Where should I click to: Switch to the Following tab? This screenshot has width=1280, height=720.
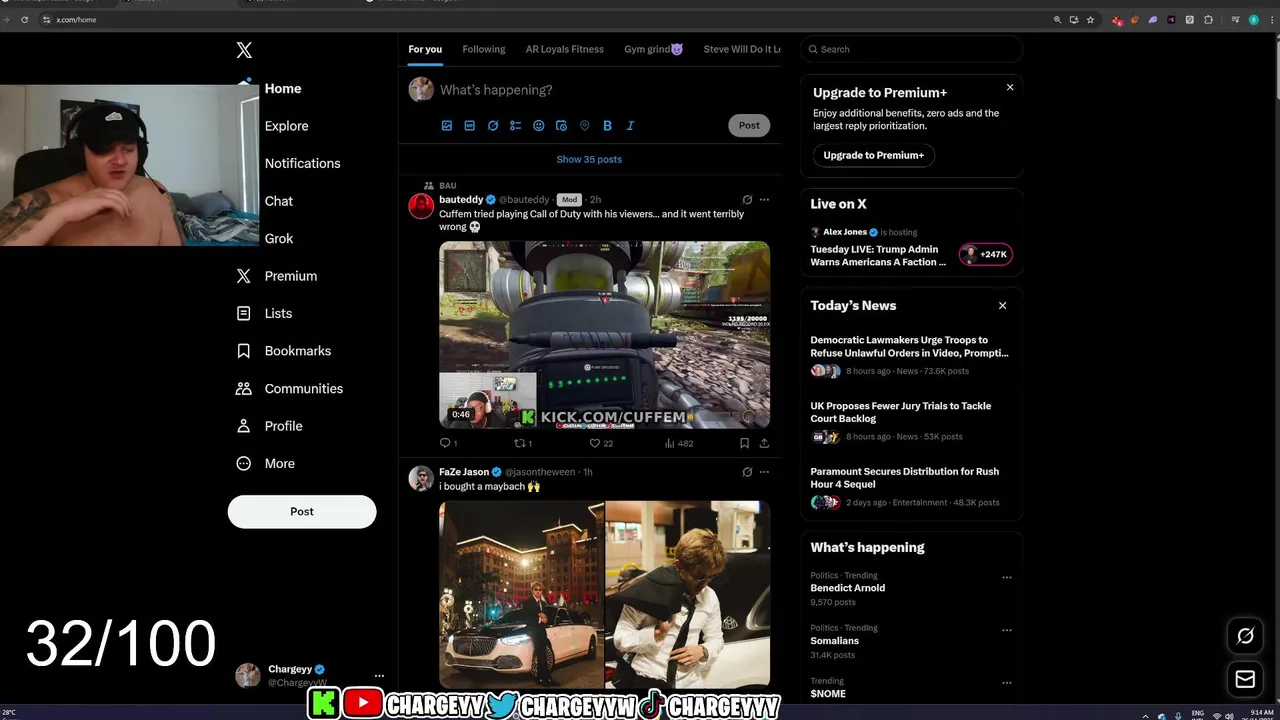[x=484, y=49]
